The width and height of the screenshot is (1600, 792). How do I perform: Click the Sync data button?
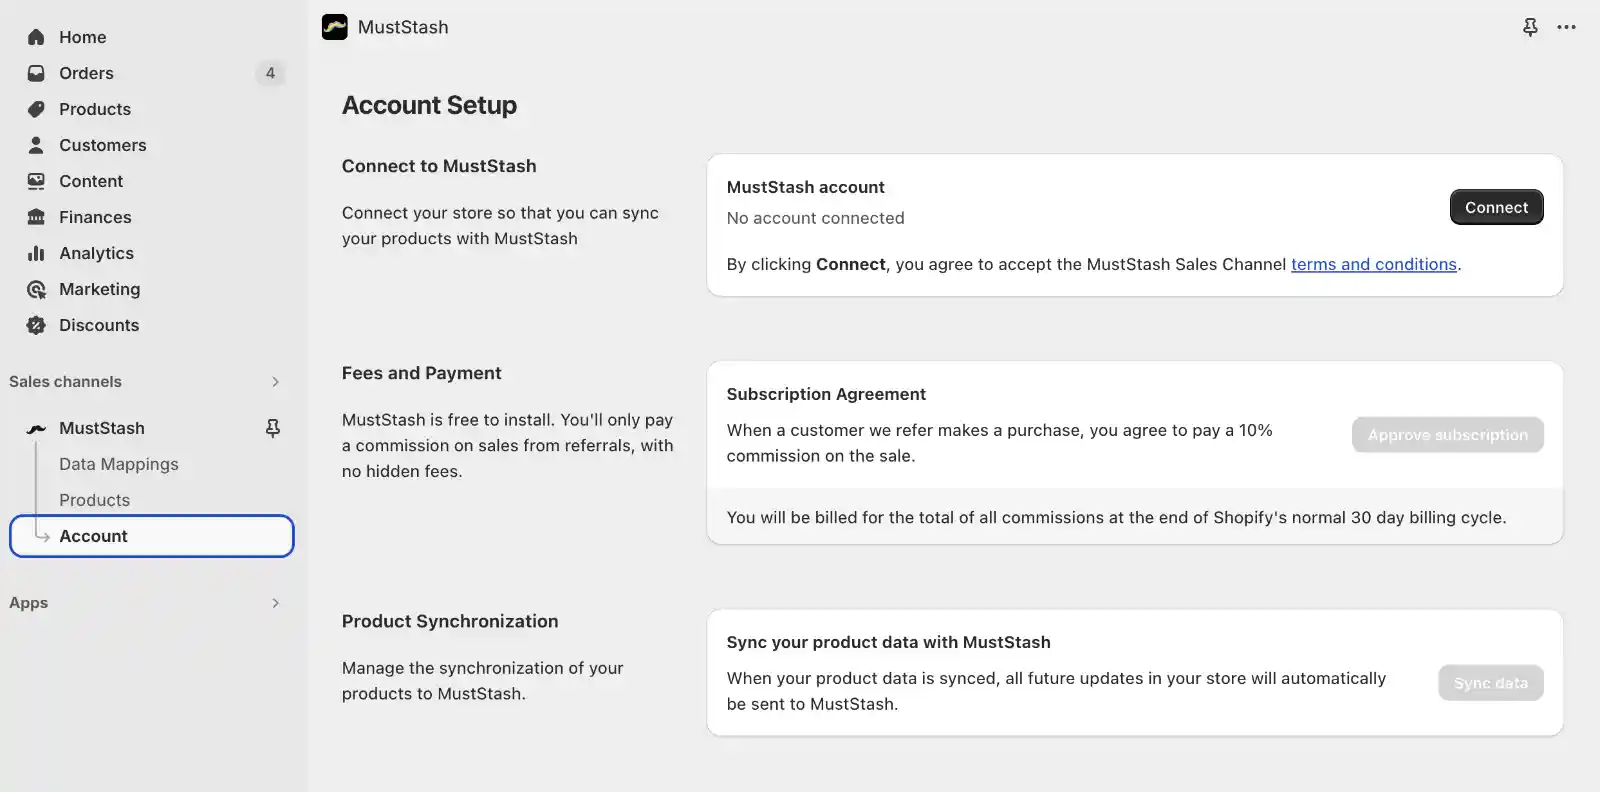pos(1490,683)
